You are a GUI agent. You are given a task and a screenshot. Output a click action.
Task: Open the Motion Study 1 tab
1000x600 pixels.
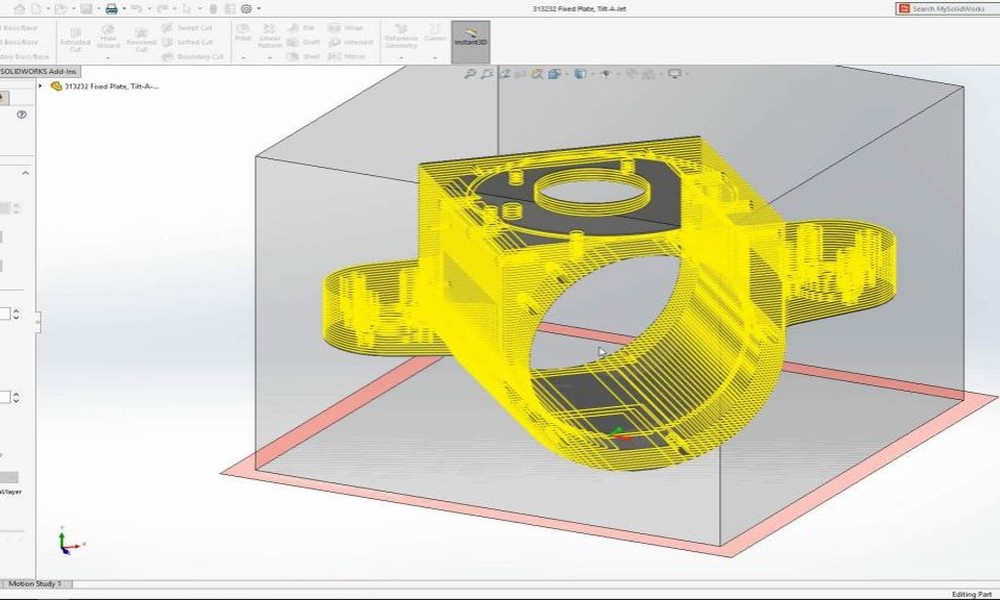tap(34, 583)
